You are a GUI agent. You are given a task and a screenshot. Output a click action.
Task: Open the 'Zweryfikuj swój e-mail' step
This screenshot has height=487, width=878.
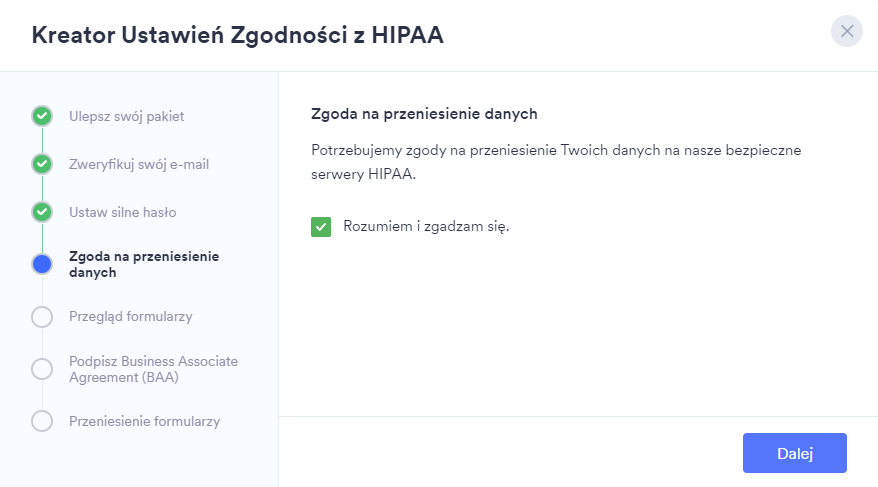click(x=139, y=164)
